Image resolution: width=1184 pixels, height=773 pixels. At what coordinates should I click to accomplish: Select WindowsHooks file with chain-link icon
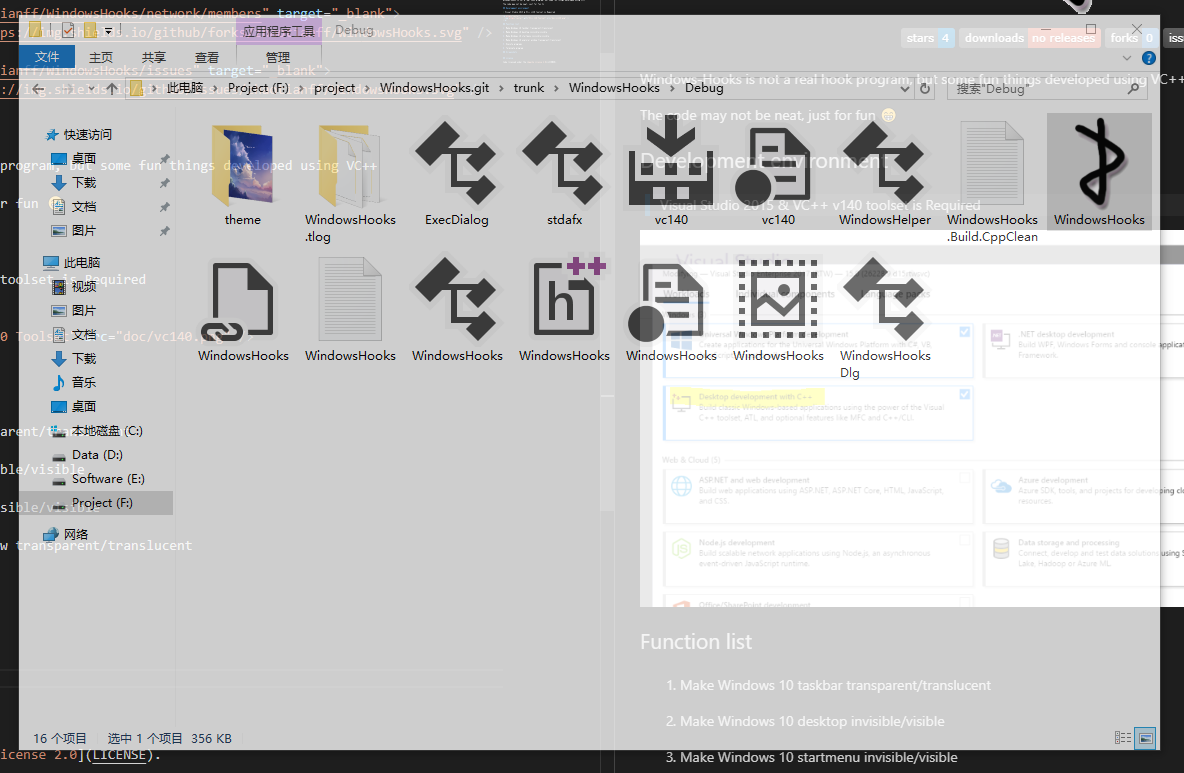(242, 310)
